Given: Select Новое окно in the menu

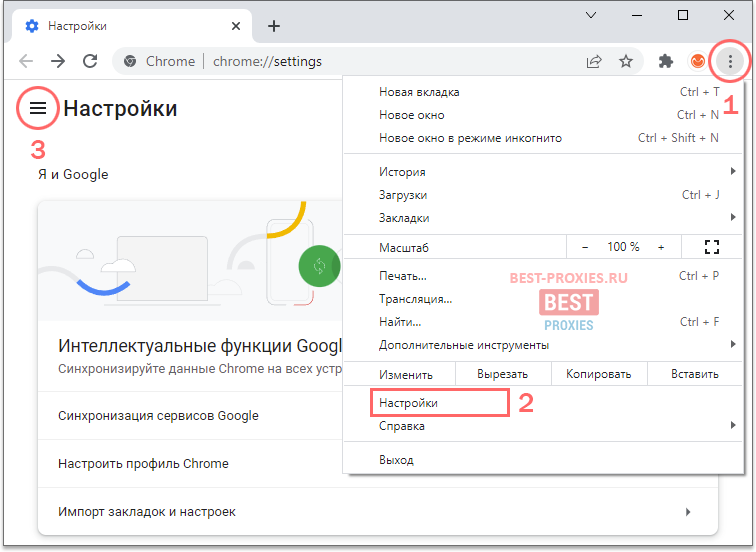Looking at the screenshot, I should pos(543,115).
